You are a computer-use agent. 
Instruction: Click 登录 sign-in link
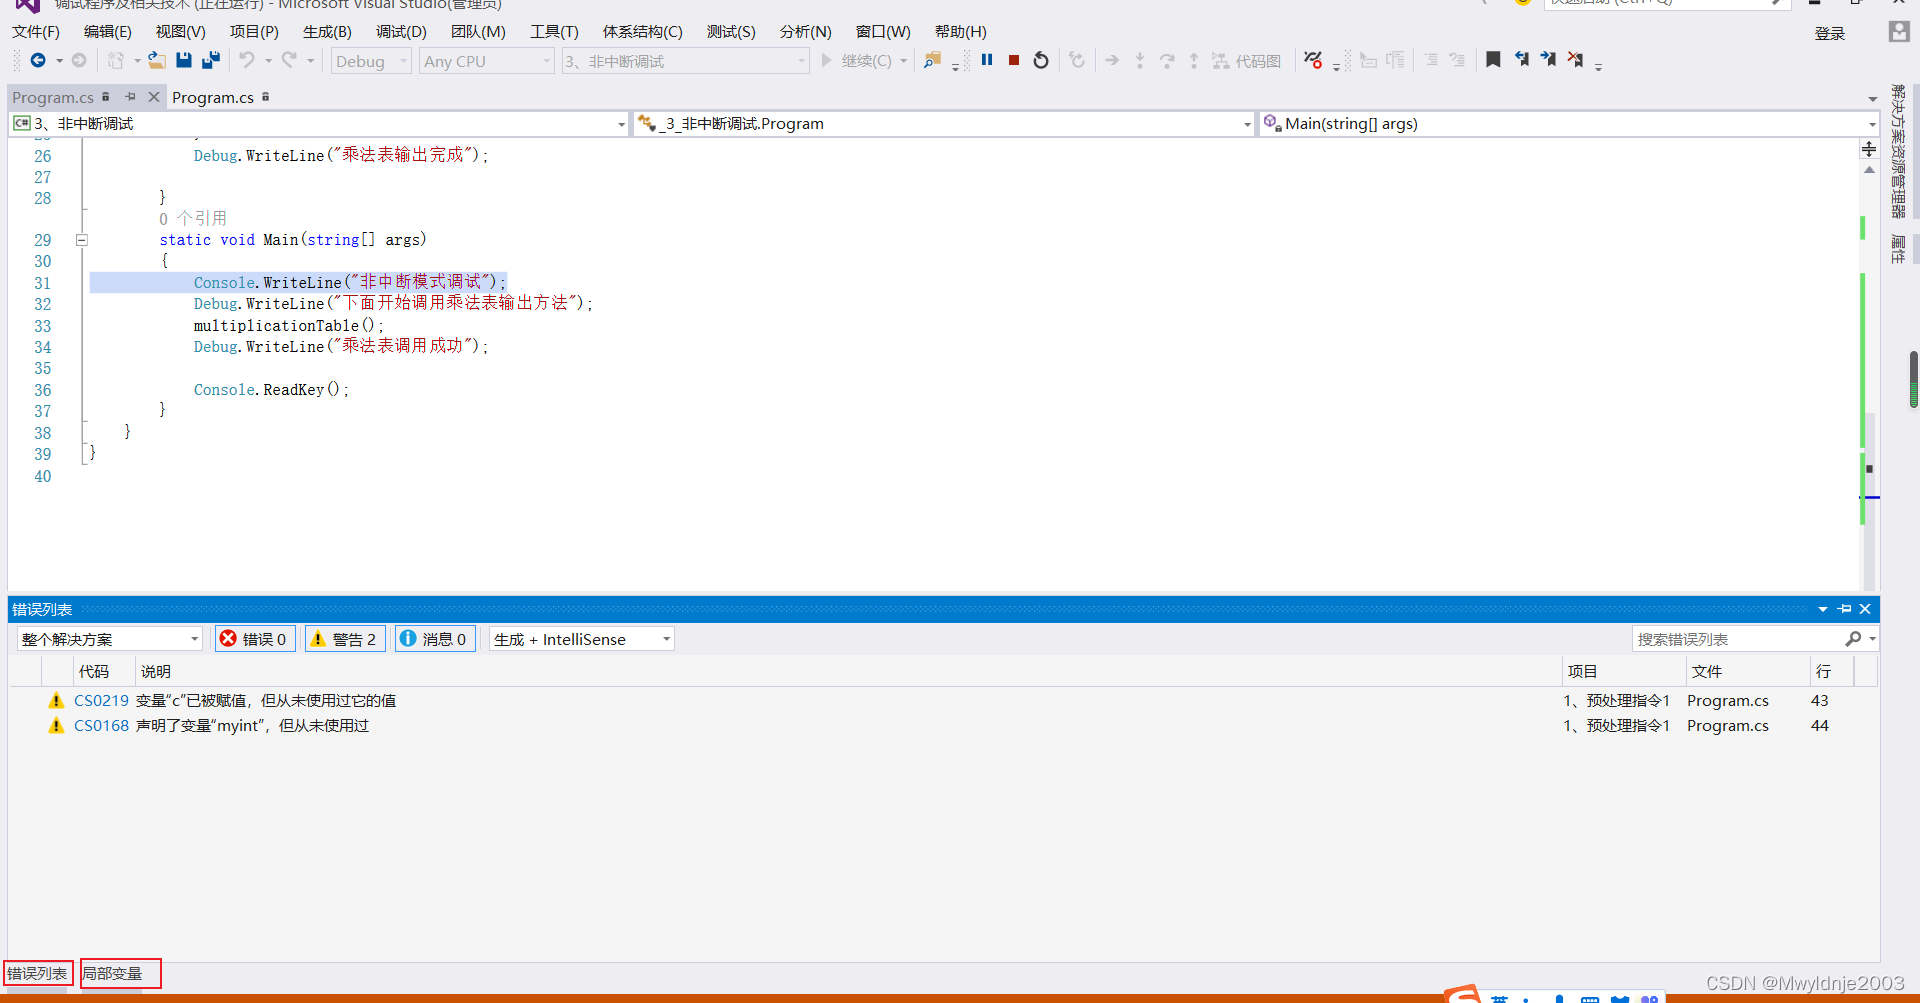pyautogui.click(x=1830, y=34)
